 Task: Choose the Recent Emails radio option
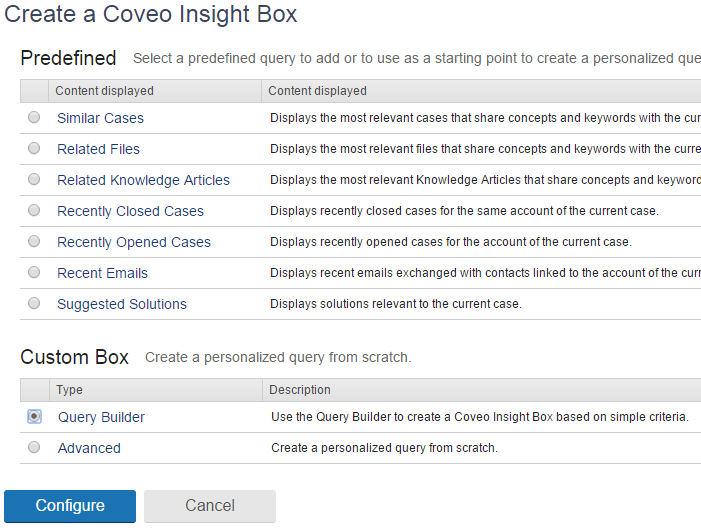34,272
